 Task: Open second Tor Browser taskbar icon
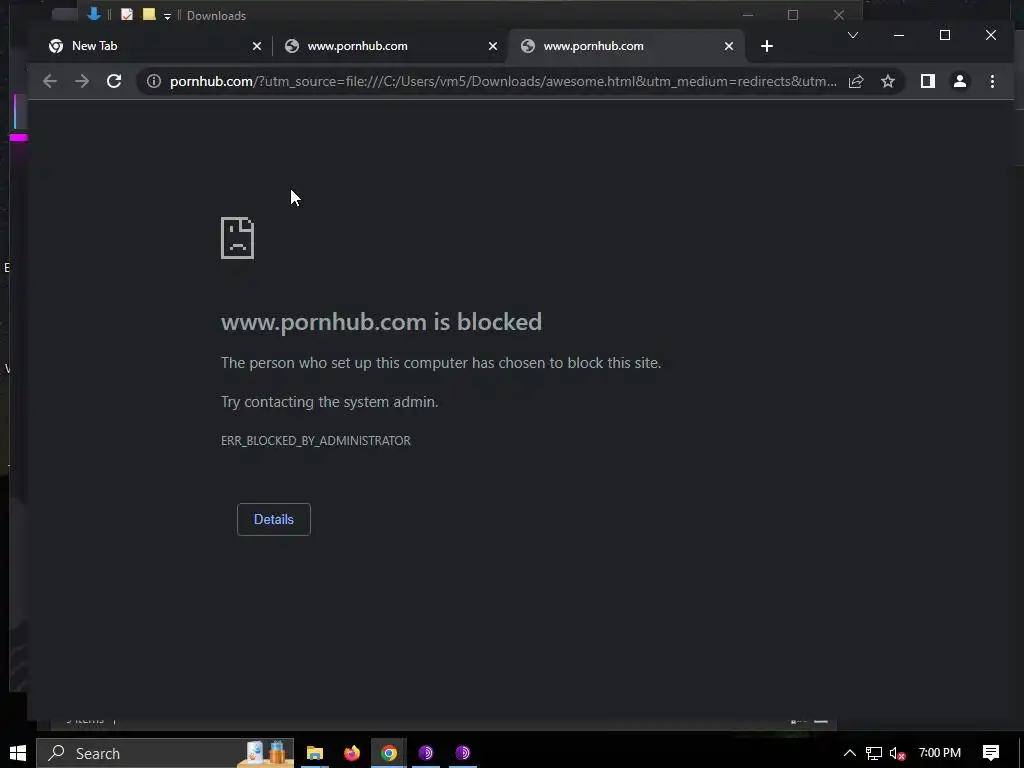[x=462, y=753]
